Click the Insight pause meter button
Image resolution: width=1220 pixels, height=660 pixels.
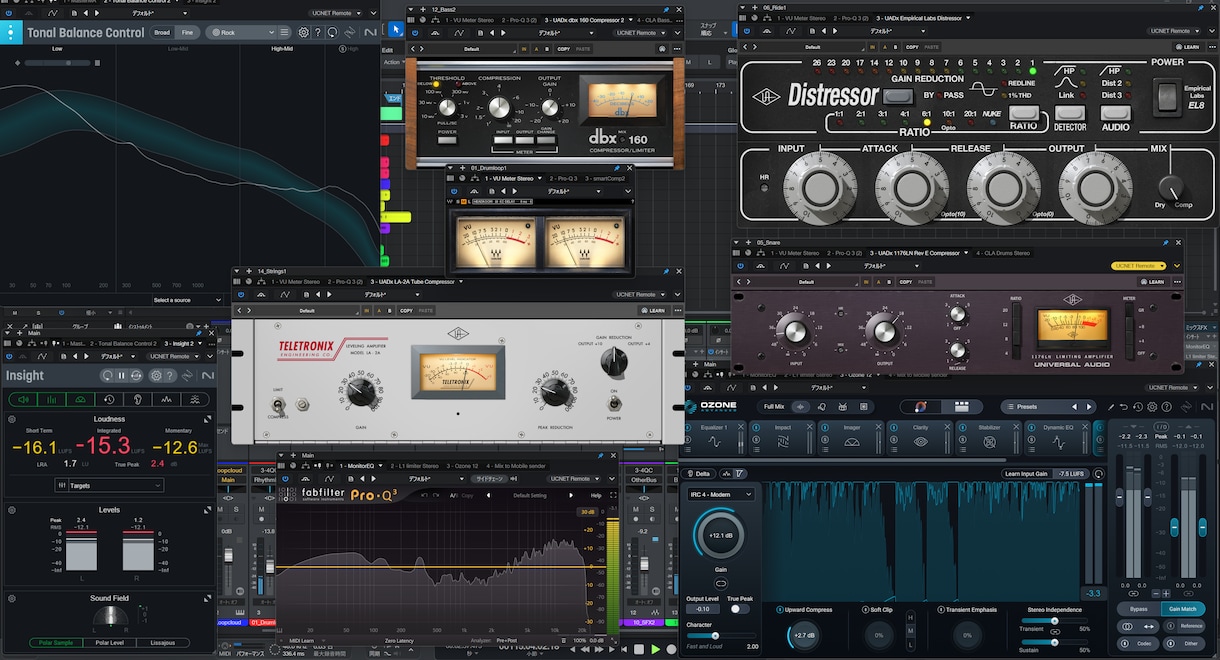click(x=122, y=375)
